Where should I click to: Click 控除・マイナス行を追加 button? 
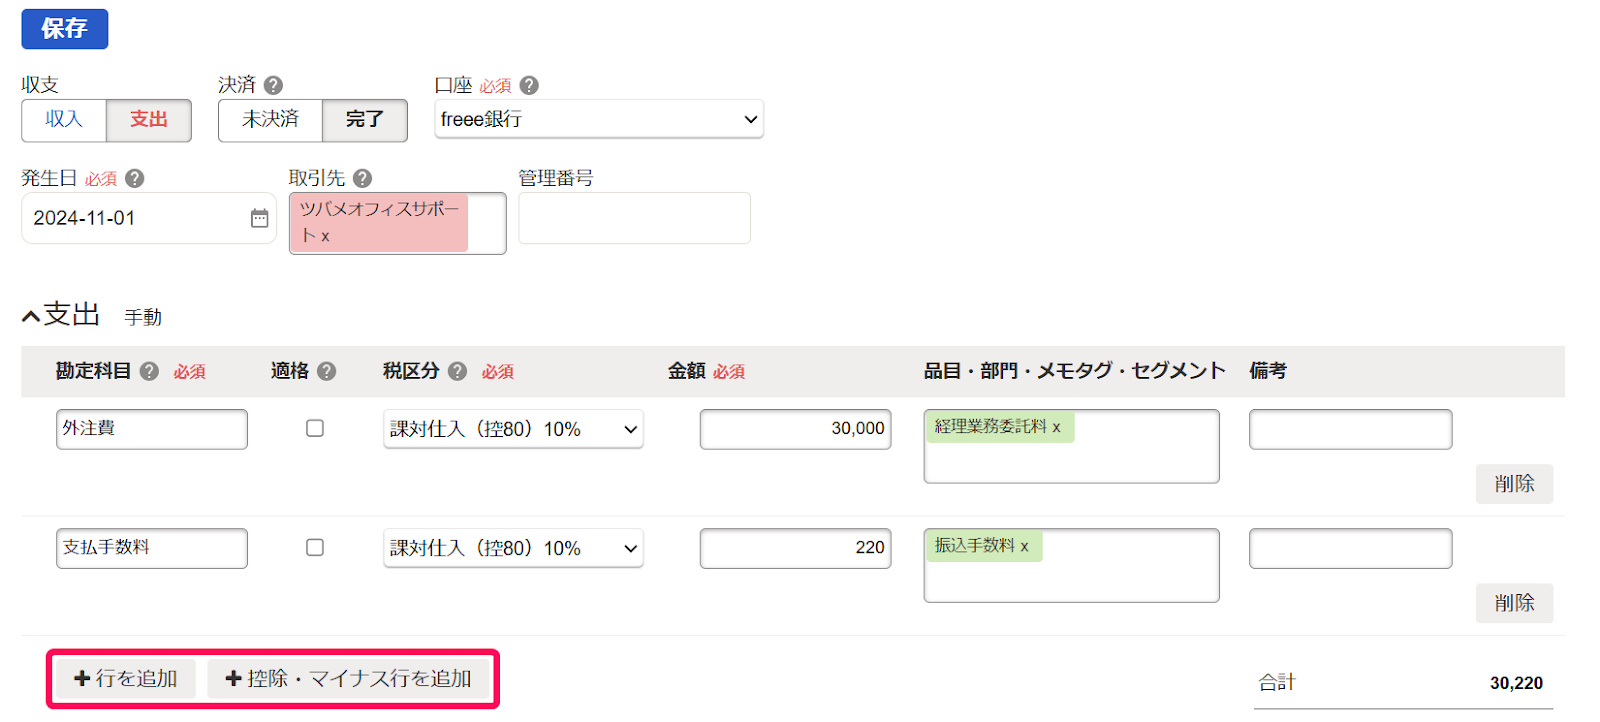348,679
